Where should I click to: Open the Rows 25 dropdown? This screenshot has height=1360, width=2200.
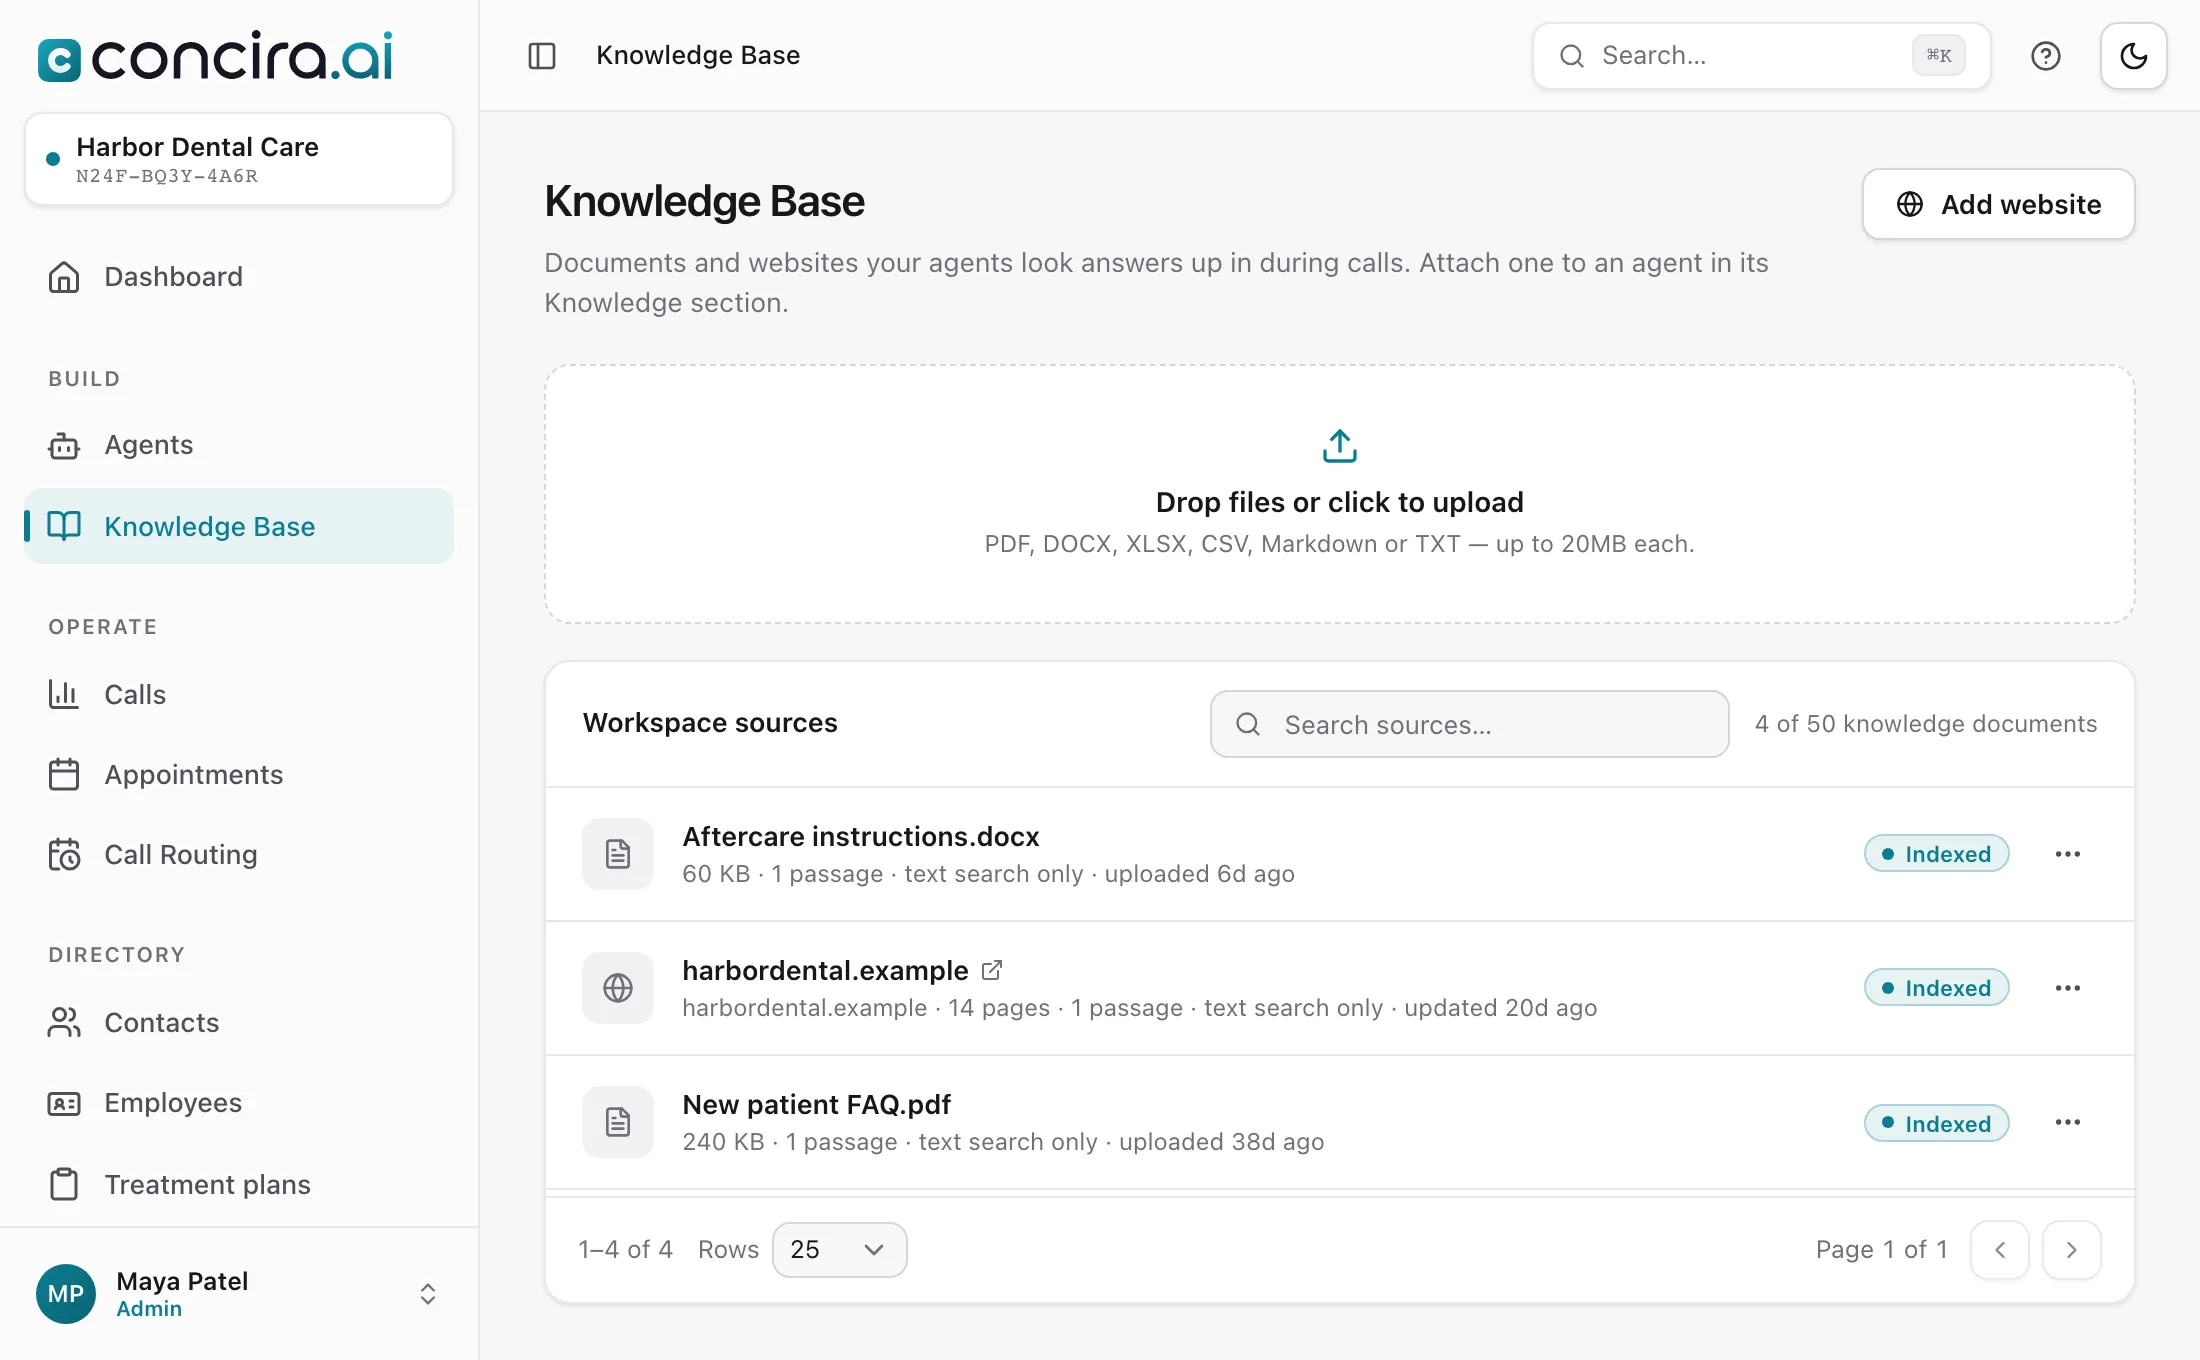click(840, 1250)
